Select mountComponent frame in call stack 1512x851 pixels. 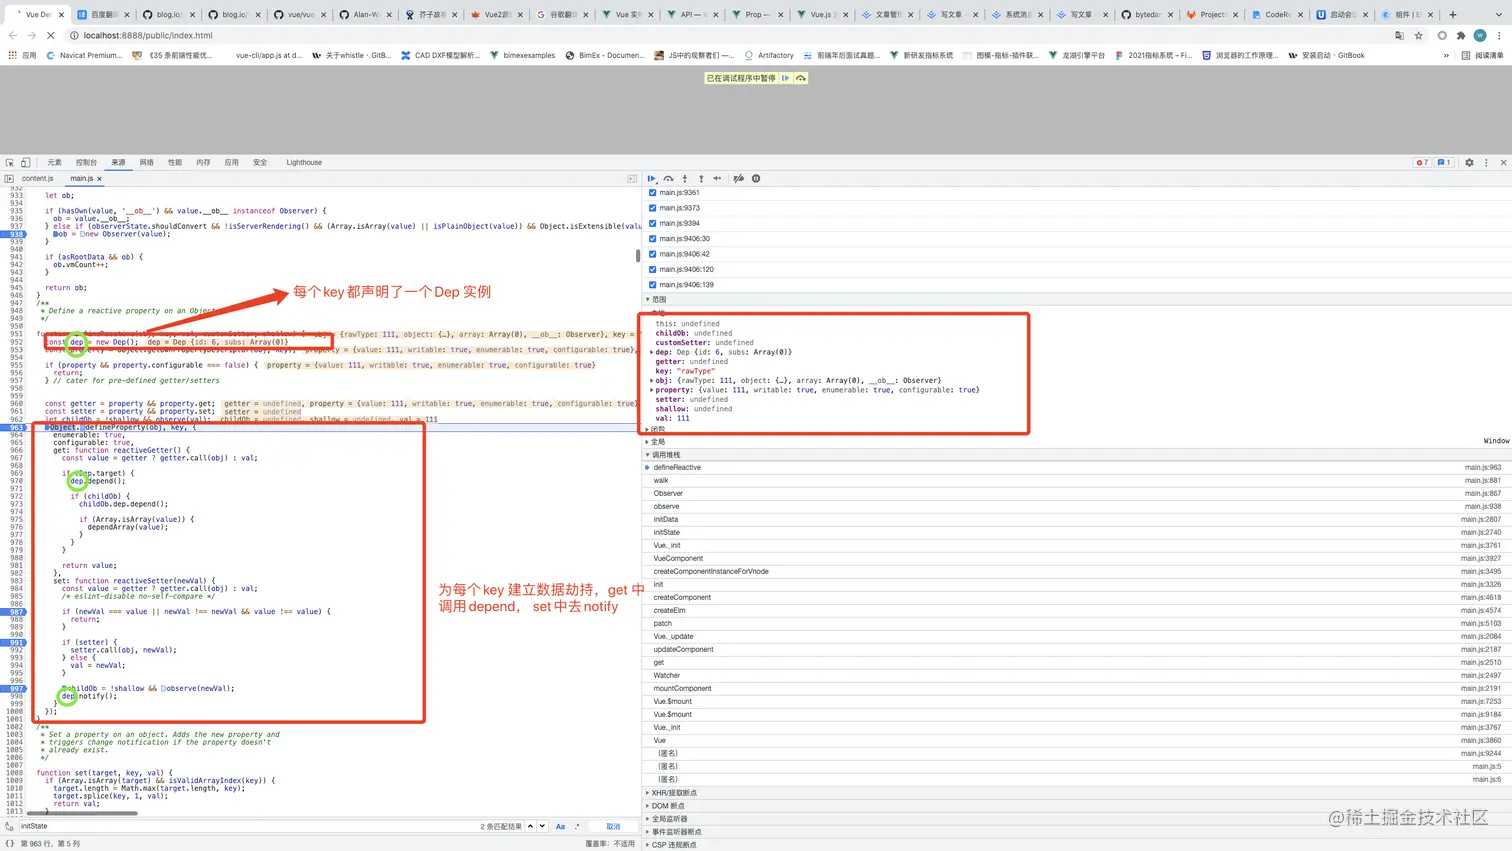1076,688
